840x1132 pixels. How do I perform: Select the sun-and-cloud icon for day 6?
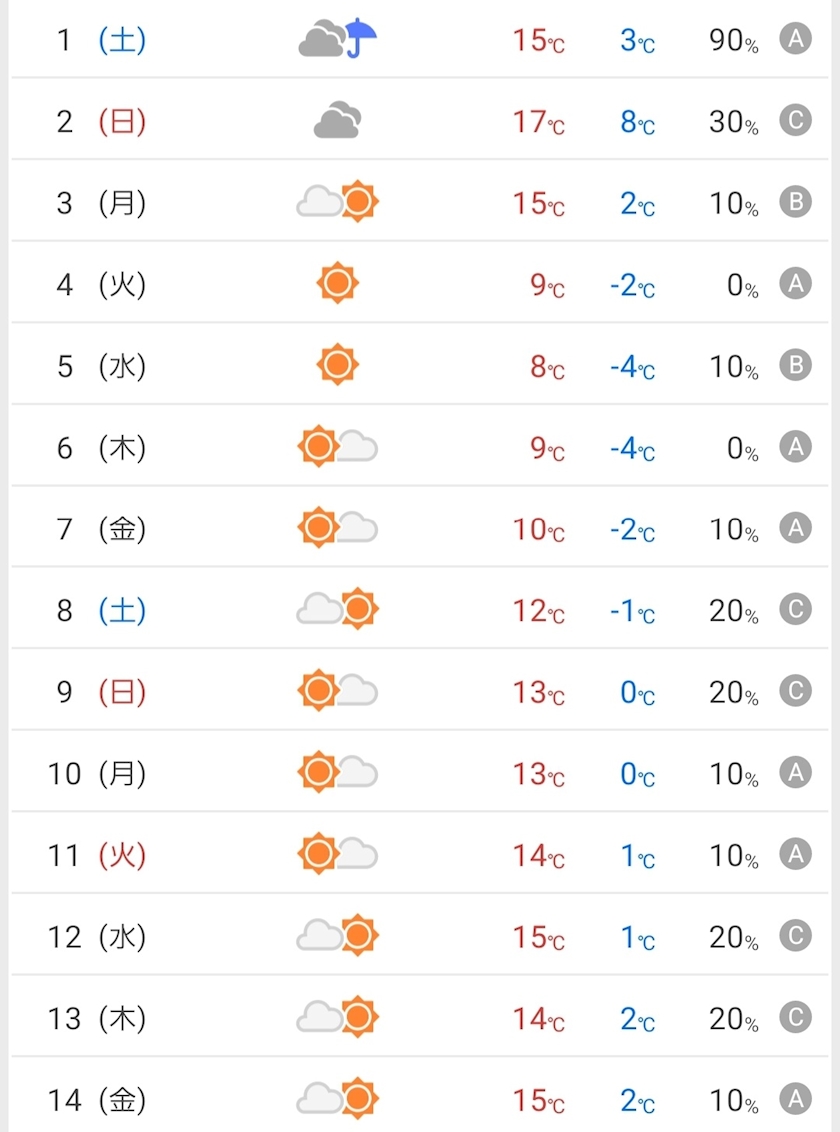338,447
